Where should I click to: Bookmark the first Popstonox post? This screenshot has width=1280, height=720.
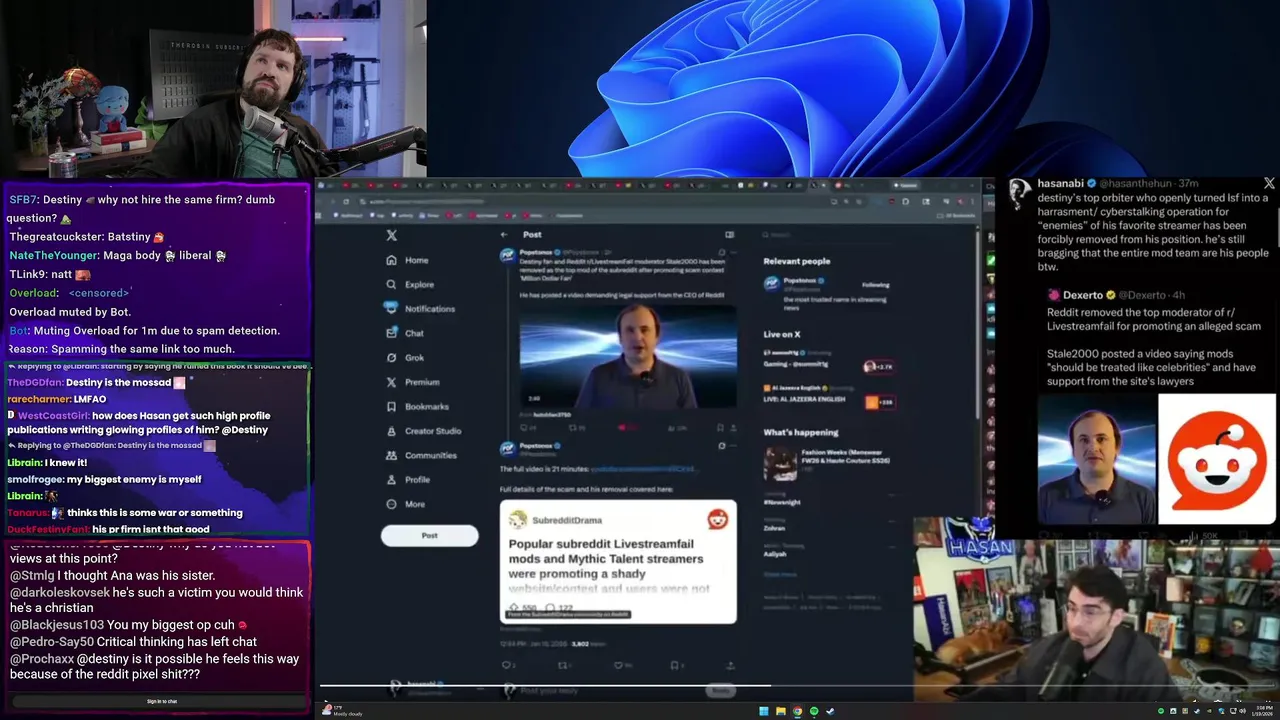pyautogui.click(x=719, y=427)
